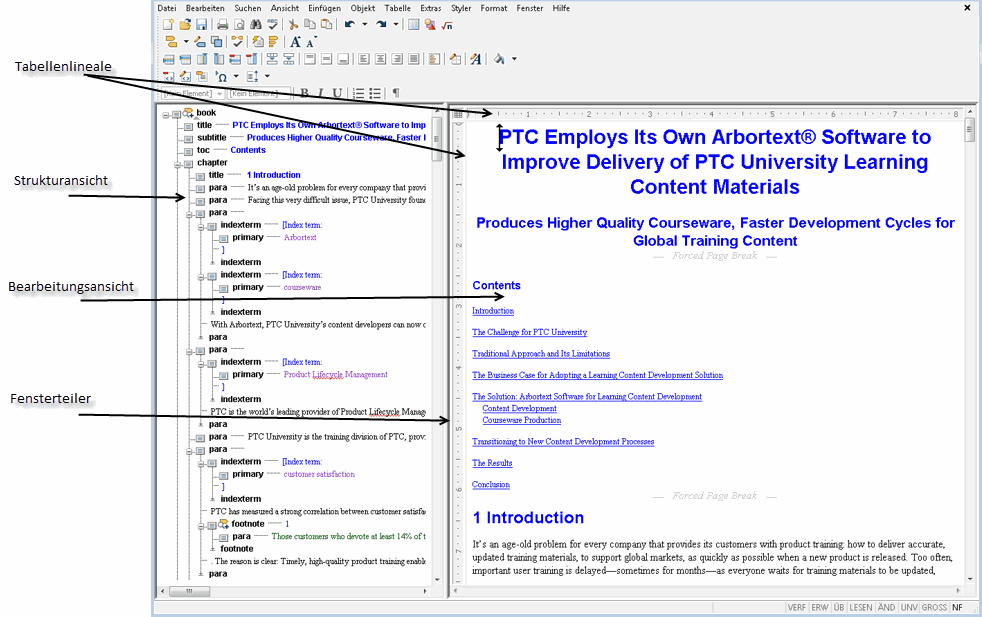Open the Omega symbol dropdown arrow

(236, 76)
